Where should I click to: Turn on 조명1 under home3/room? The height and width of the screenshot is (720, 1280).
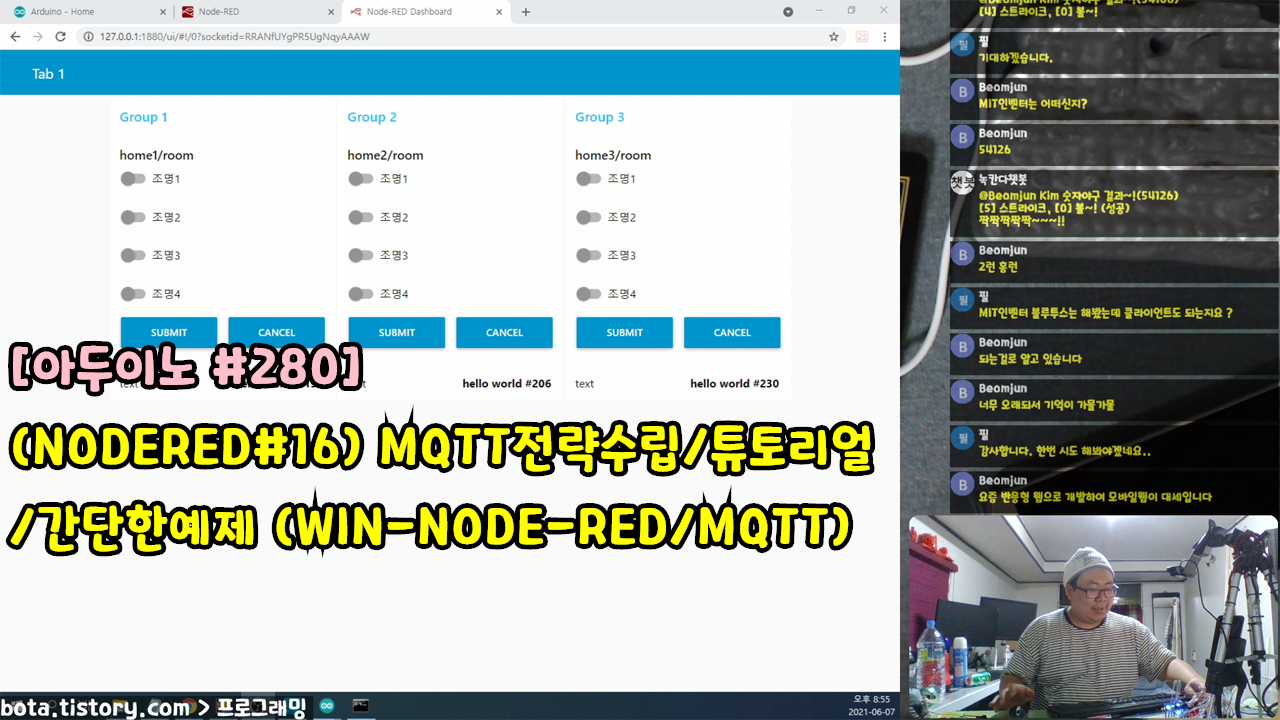pyautogui.click(x=588, y=179)
